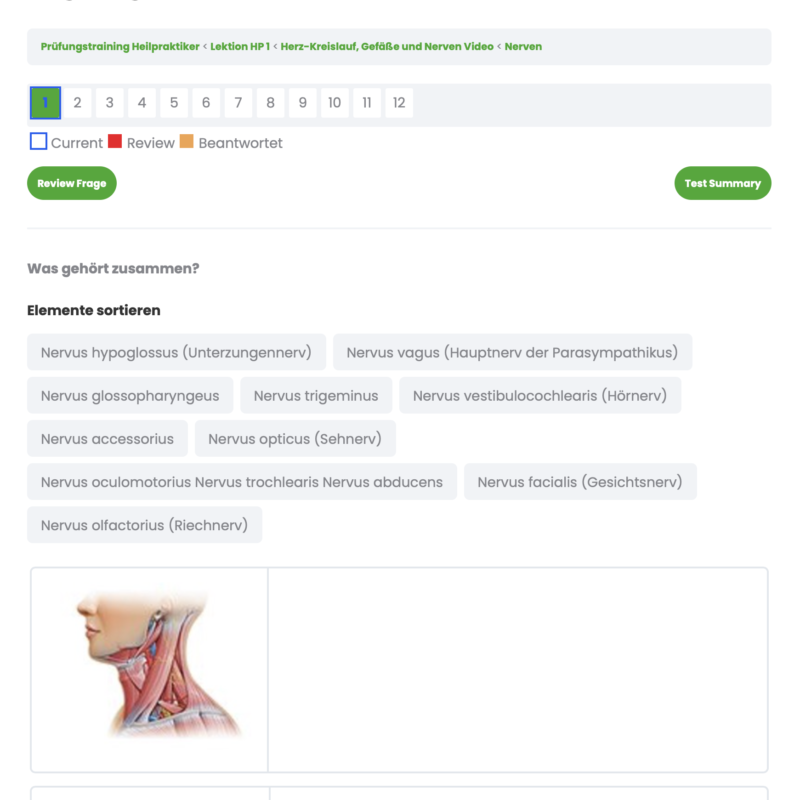Click Prüfungstraining Heilpraktiker breadcrumb link
This screenshot has height=800, width=800.
[x=120, y=47]
